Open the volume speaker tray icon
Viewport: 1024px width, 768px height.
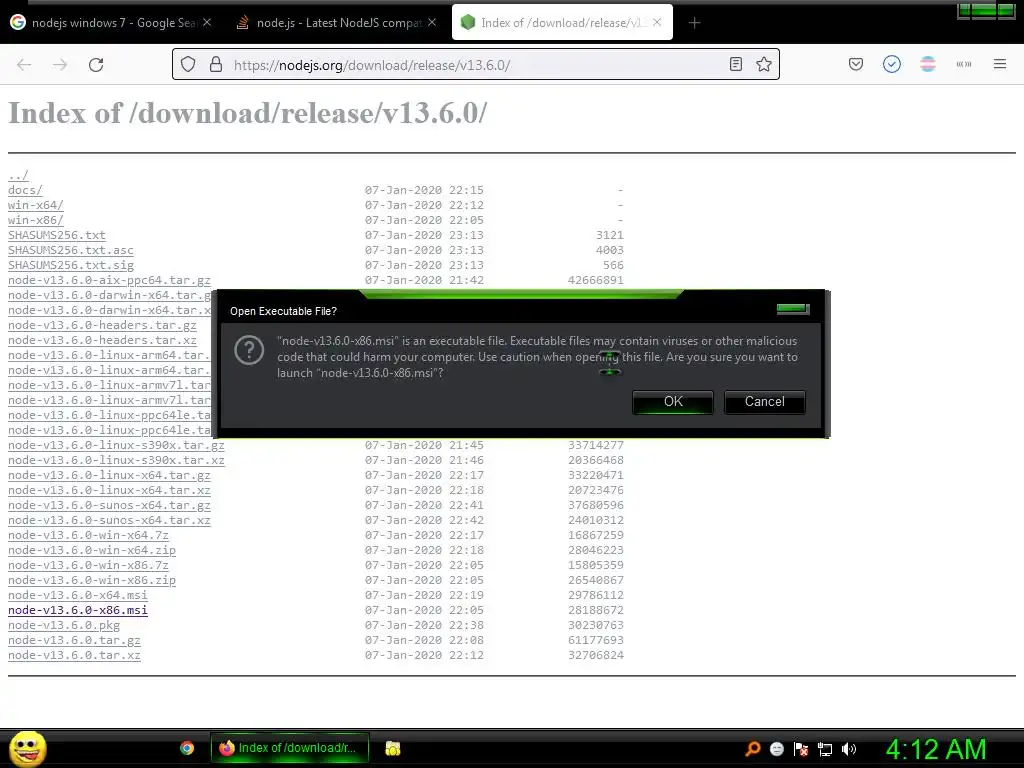[848, 749]
